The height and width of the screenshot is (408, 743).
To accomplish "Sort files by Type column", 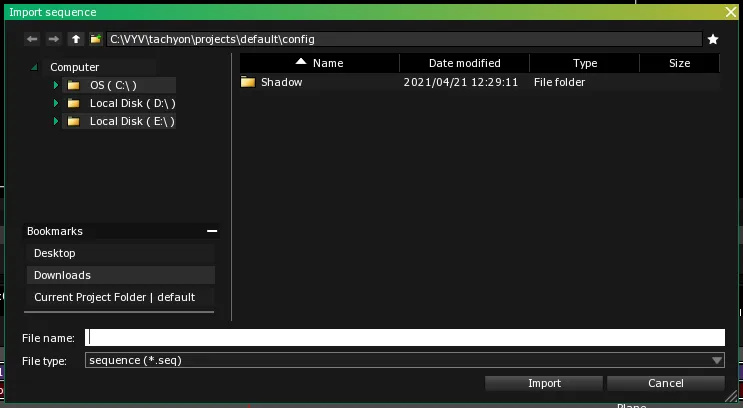I will tap(585, 63).
